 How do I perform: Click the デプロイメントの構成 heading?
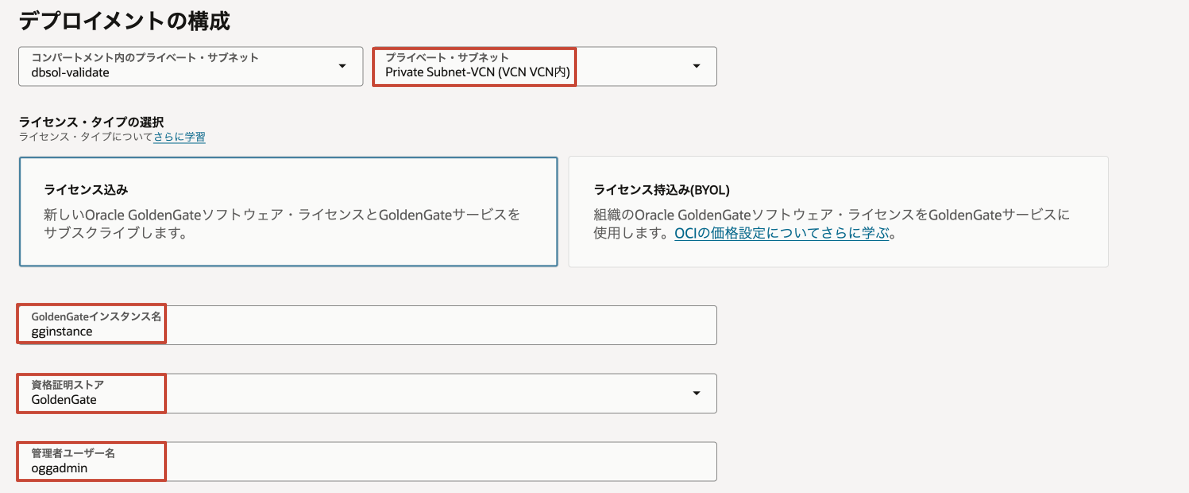(124, 20)
